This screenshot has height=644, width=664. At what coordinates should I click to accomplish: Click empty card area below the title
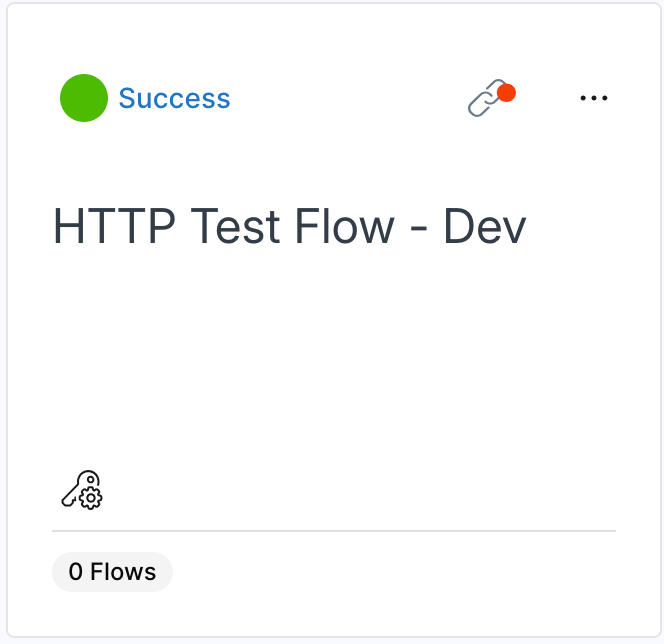pos(332,360)
